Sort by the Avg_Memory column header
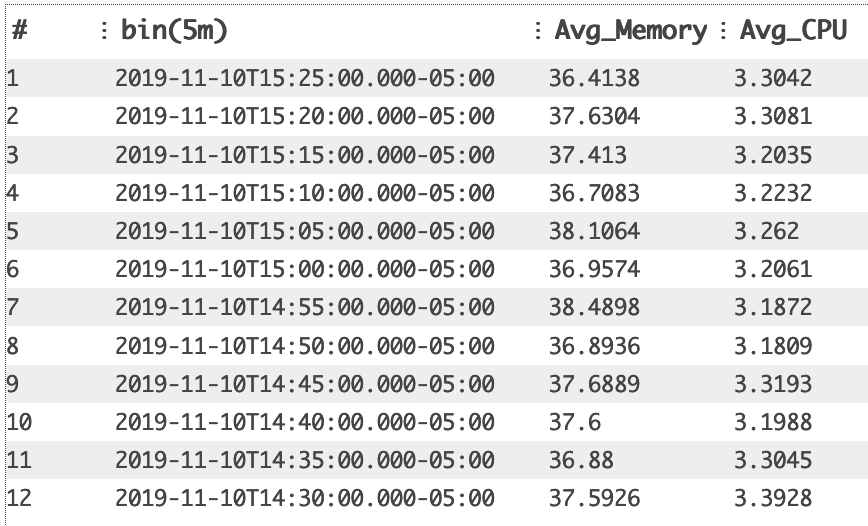Viewport: 868px width, 526px height. [631, 31]
